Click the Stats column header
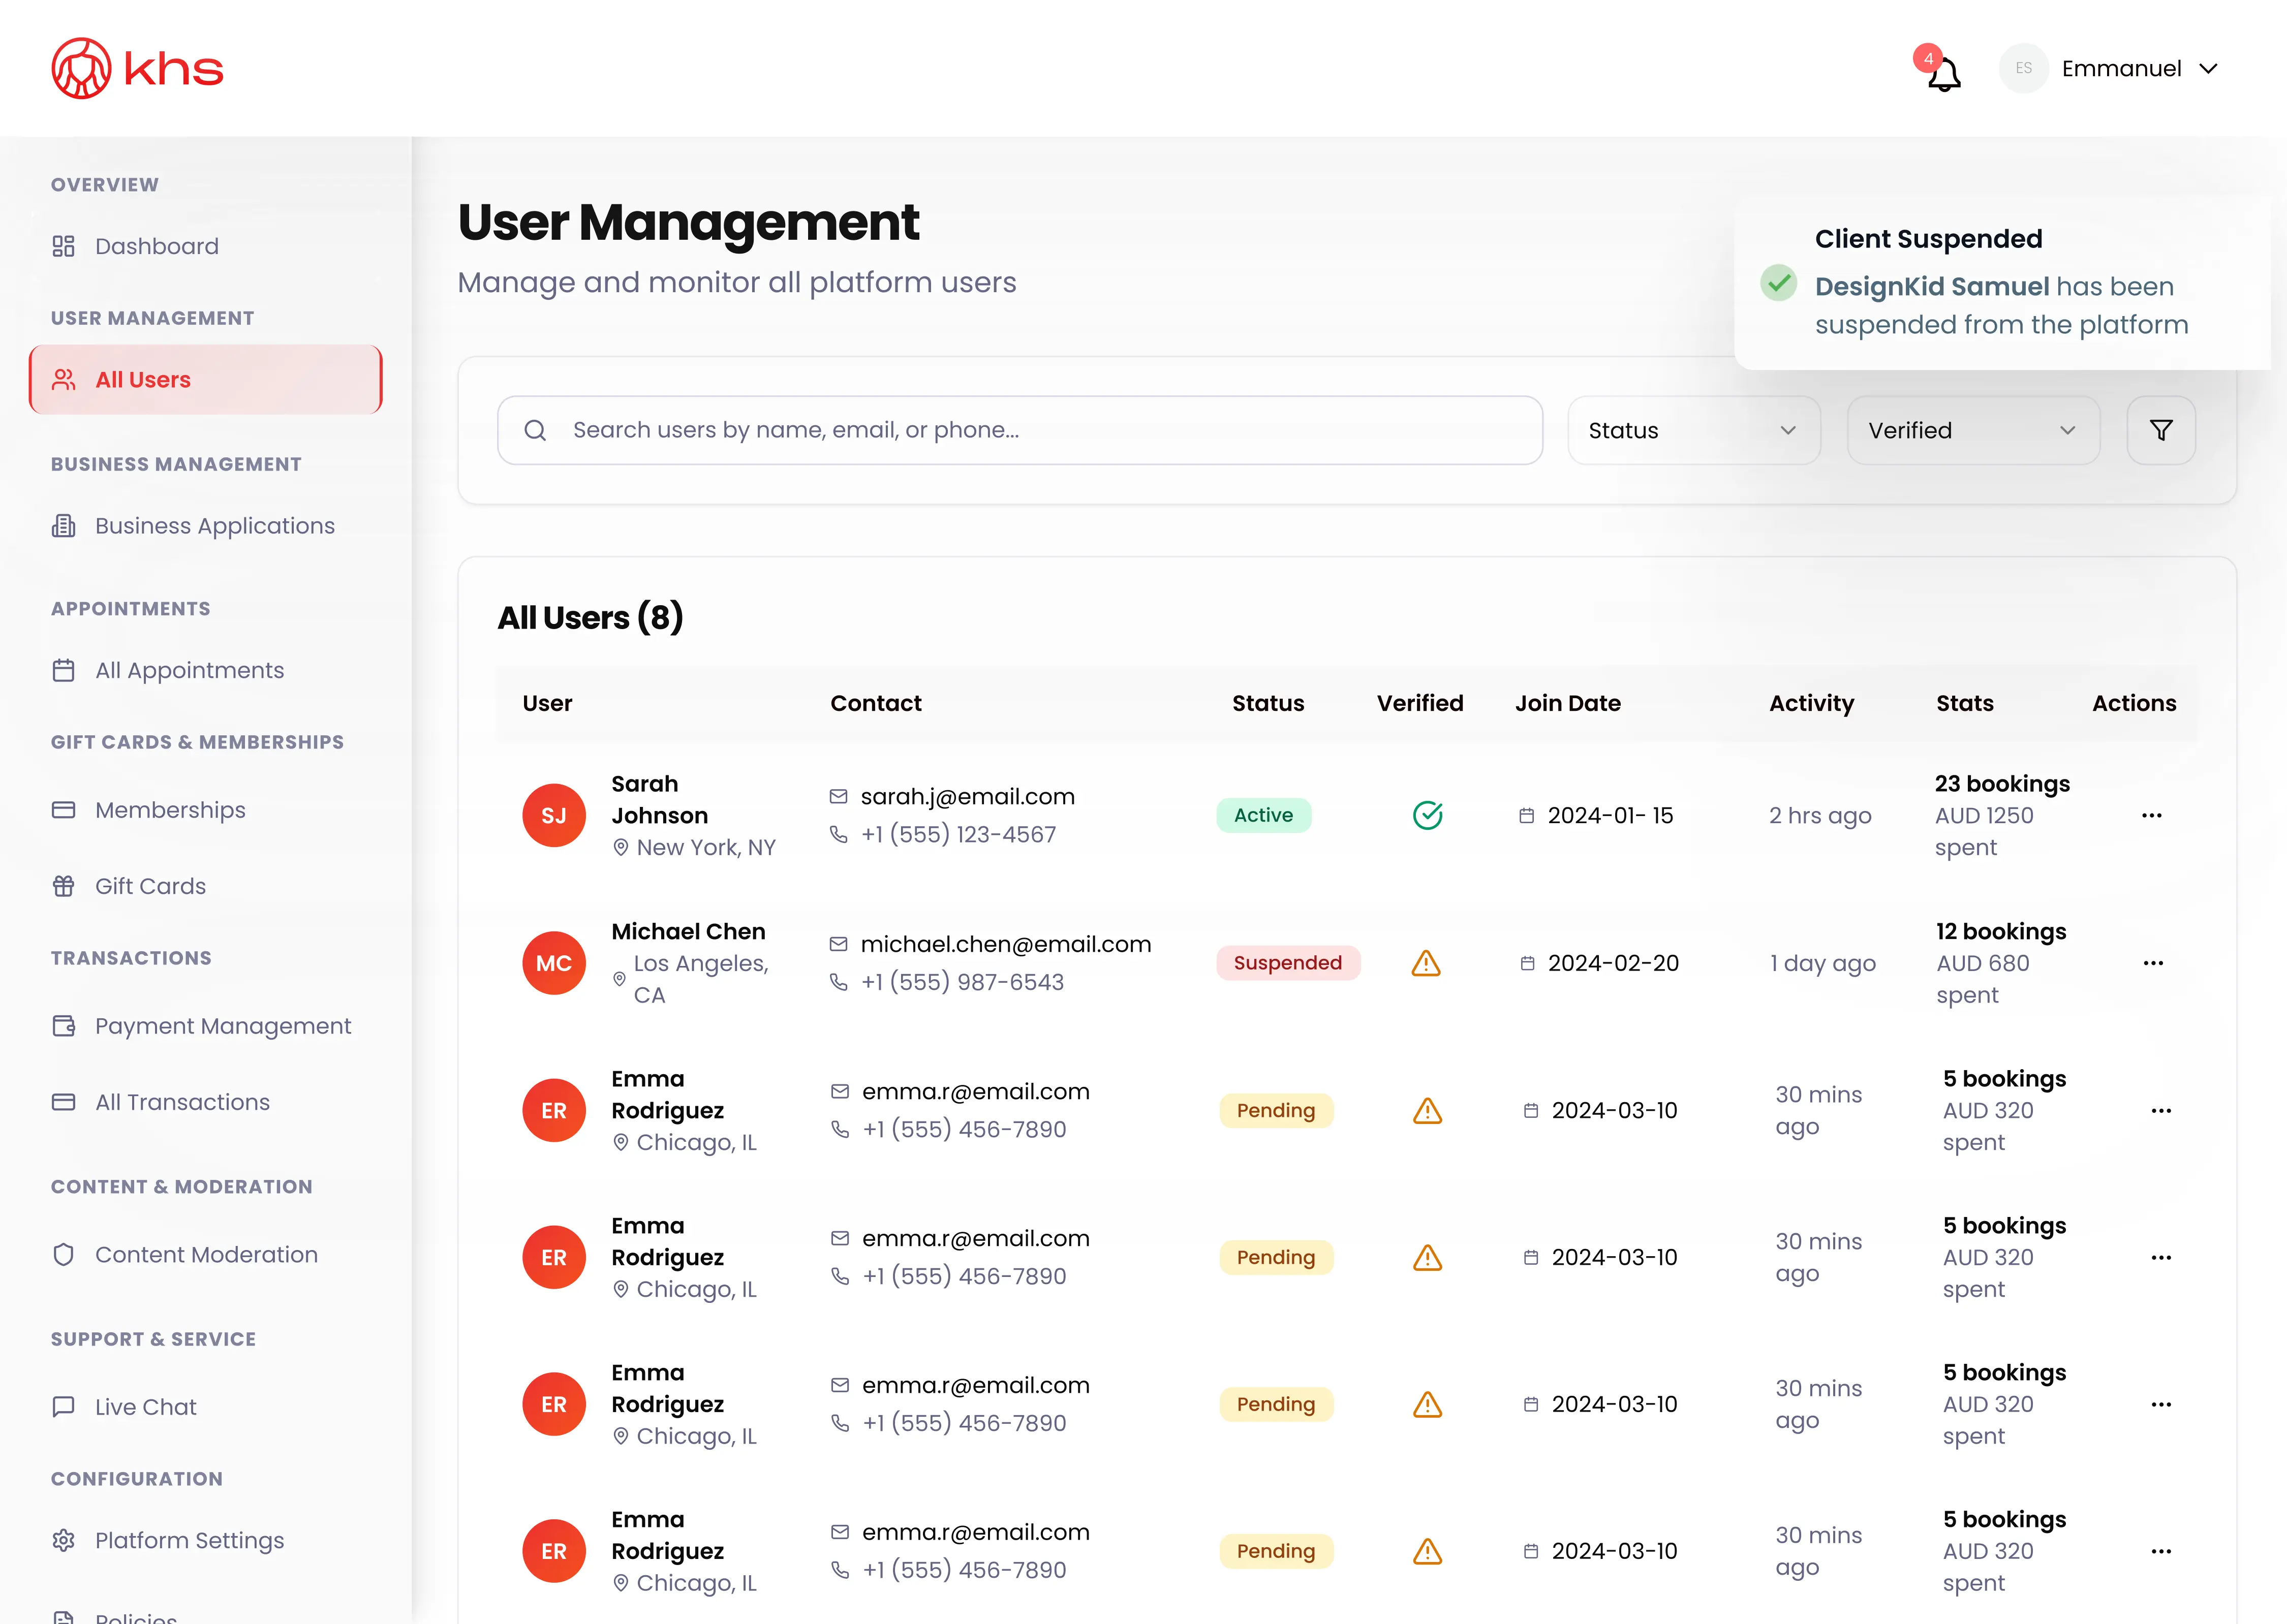The image size is (2287, 1624). point(1964,703)
